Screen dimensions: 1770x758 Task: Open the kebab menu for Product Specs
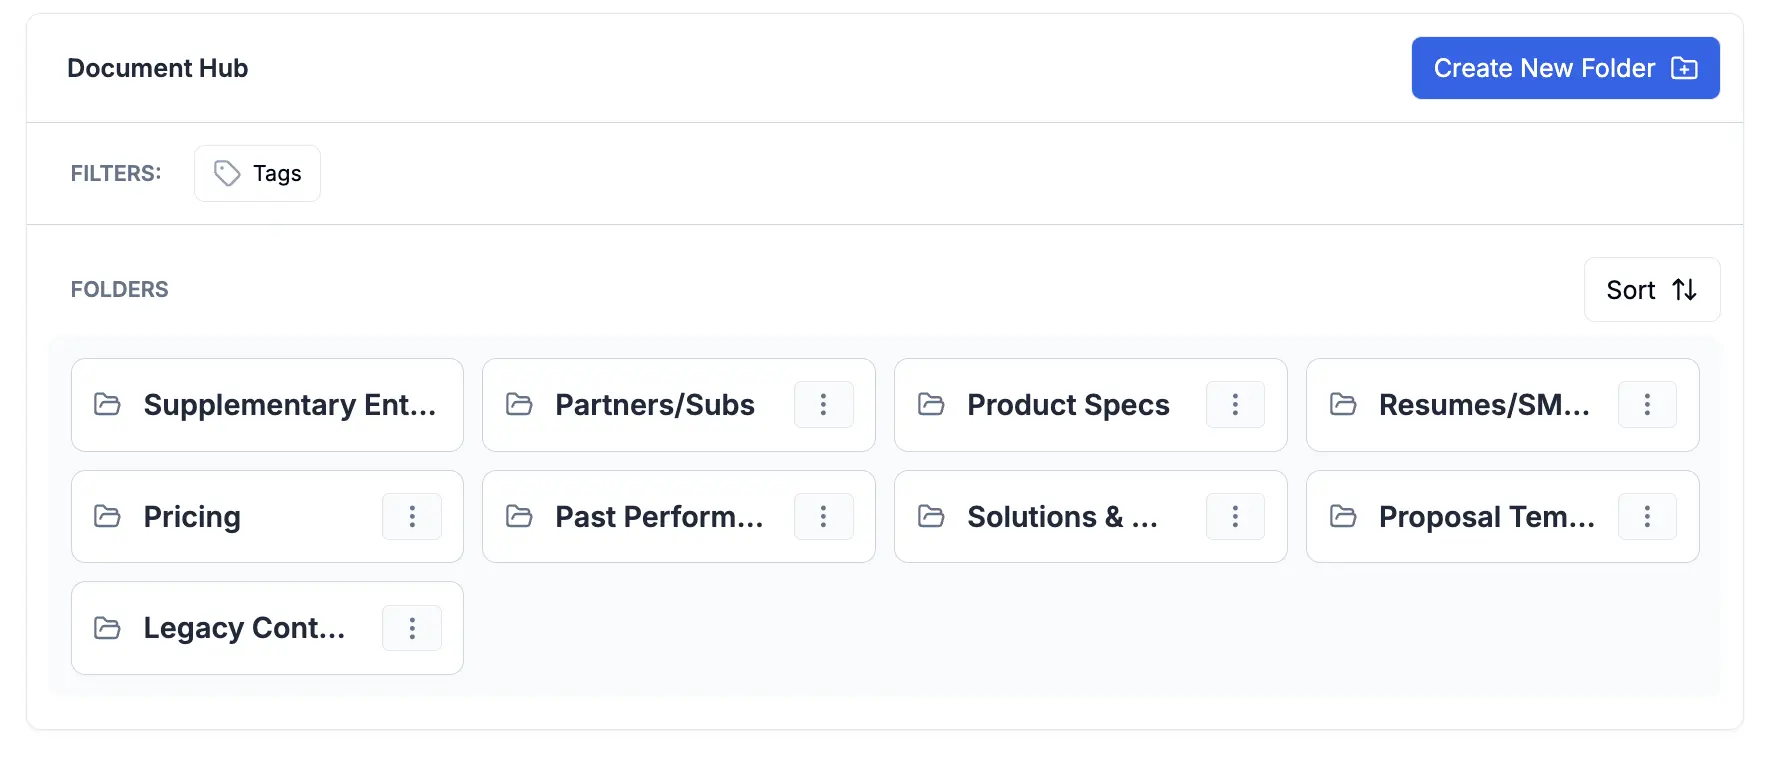coord(1235,405)
